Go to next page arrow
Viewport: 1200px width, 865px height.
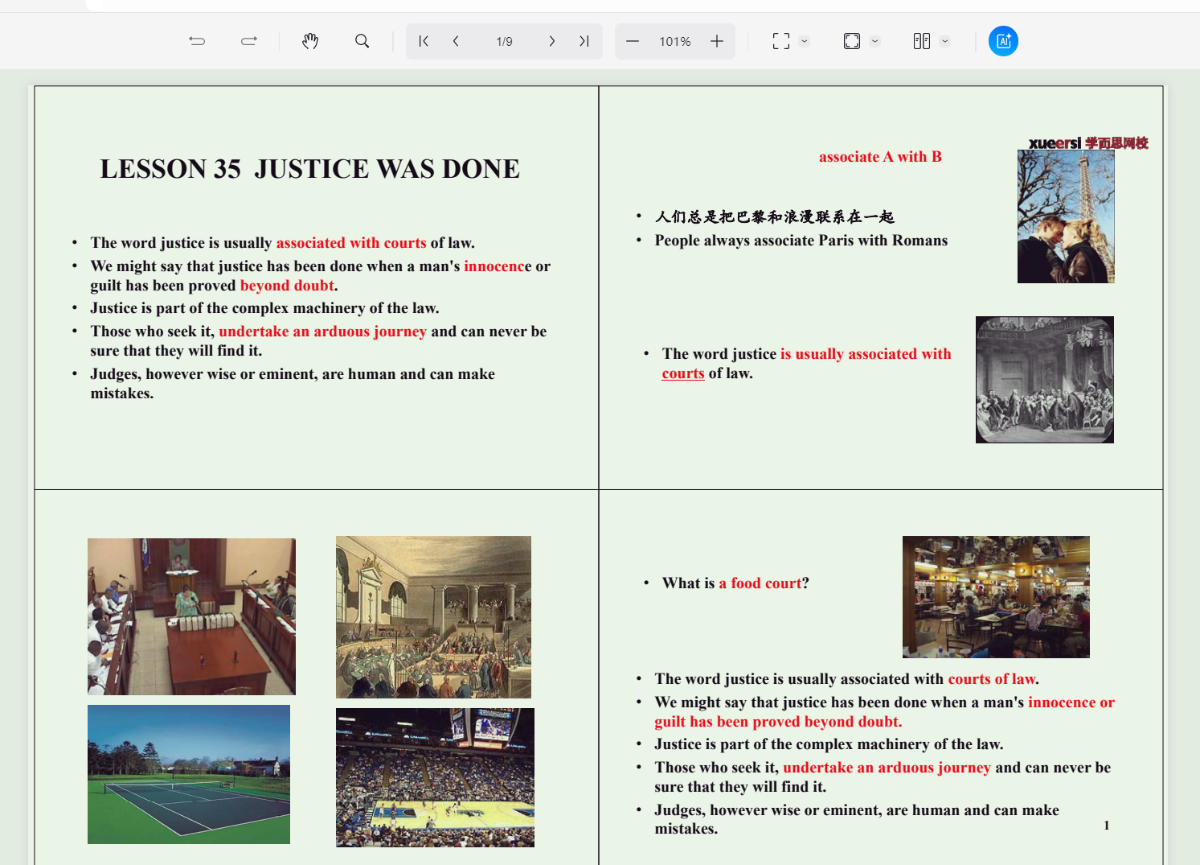point(551,41)
